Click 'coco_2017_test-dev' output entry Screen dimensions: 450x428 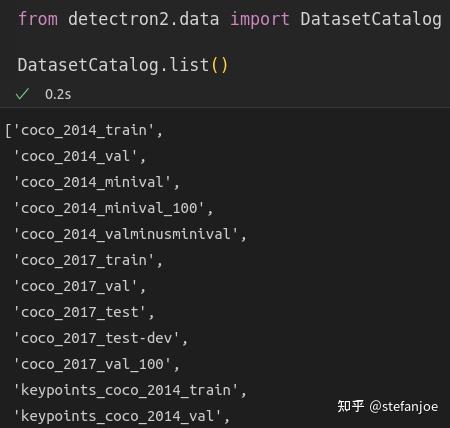97,338
